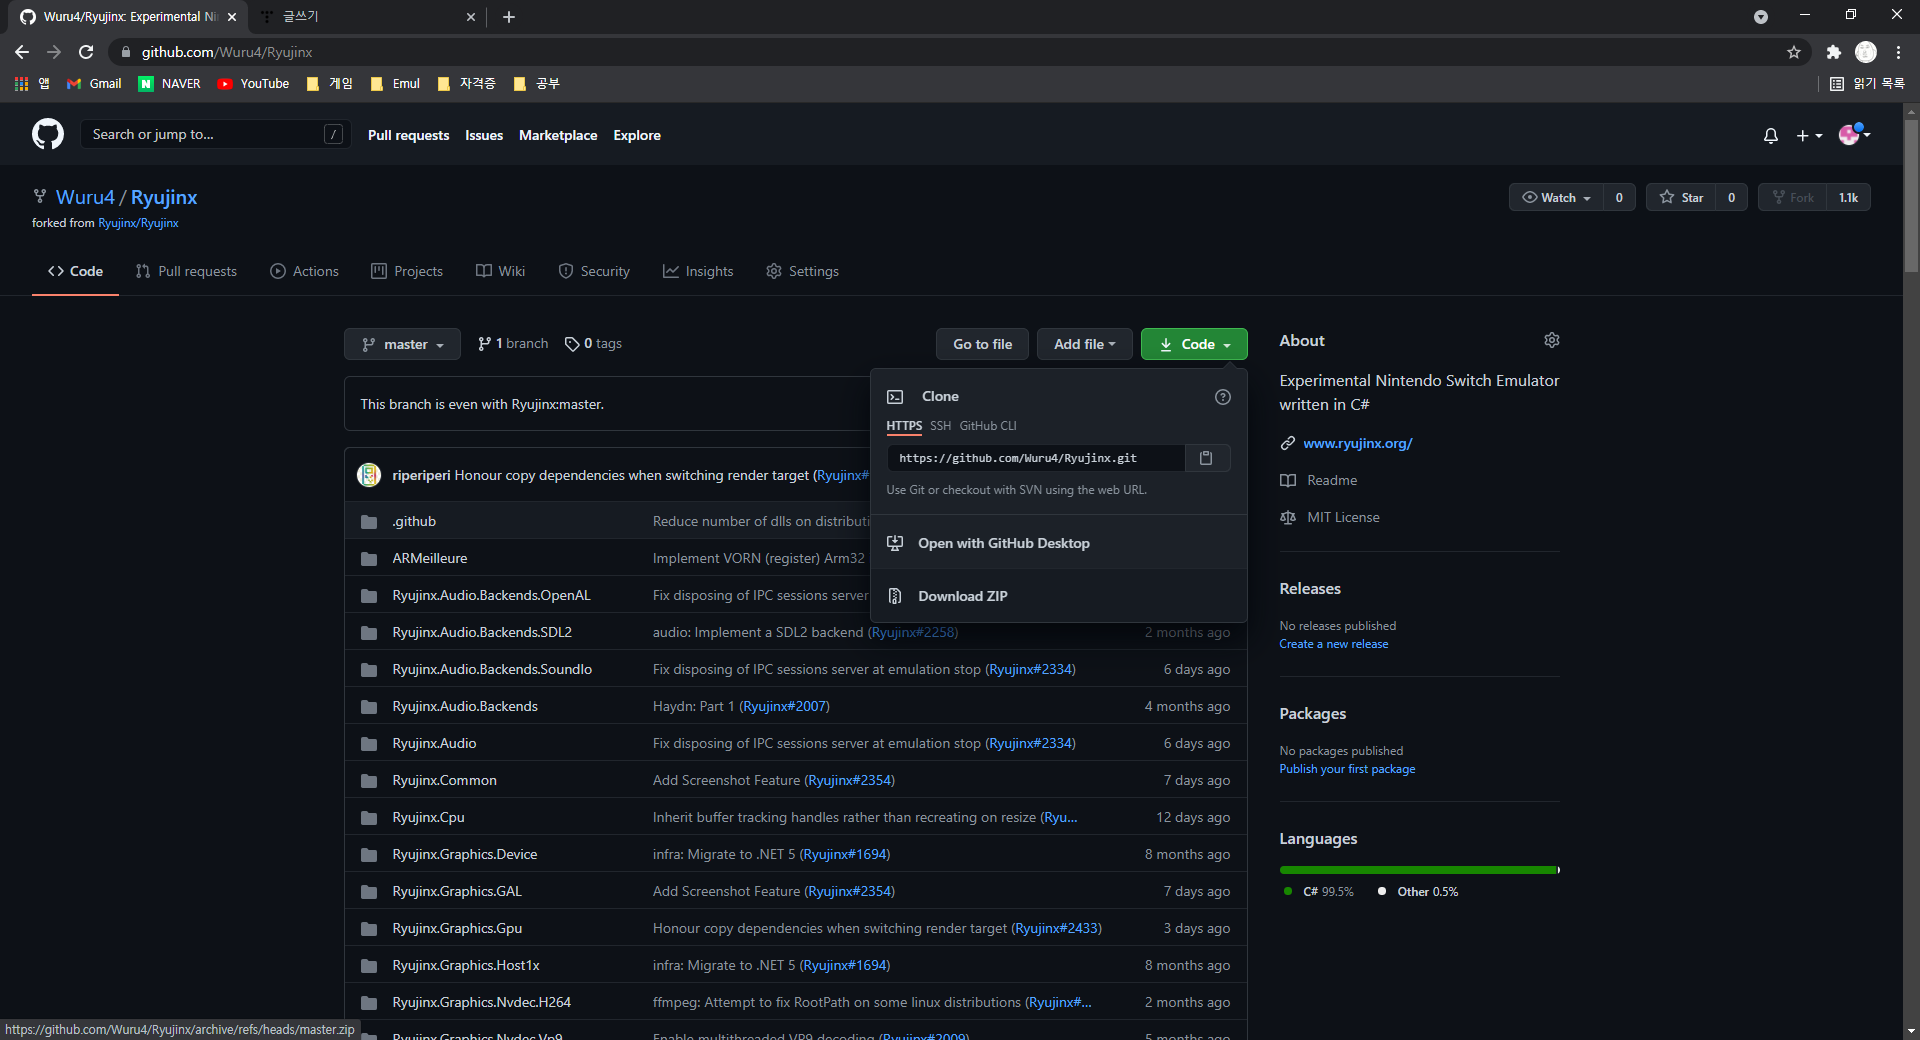Open upstream Ryujinx/Ryujinx fork source
The width and height of the screenshot is (1920, 1040).
coord(138,223)
